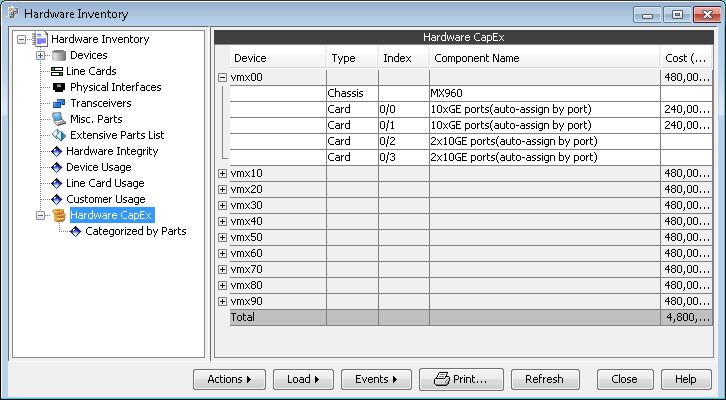Collapse the vmx00 device row

(222, 77)
